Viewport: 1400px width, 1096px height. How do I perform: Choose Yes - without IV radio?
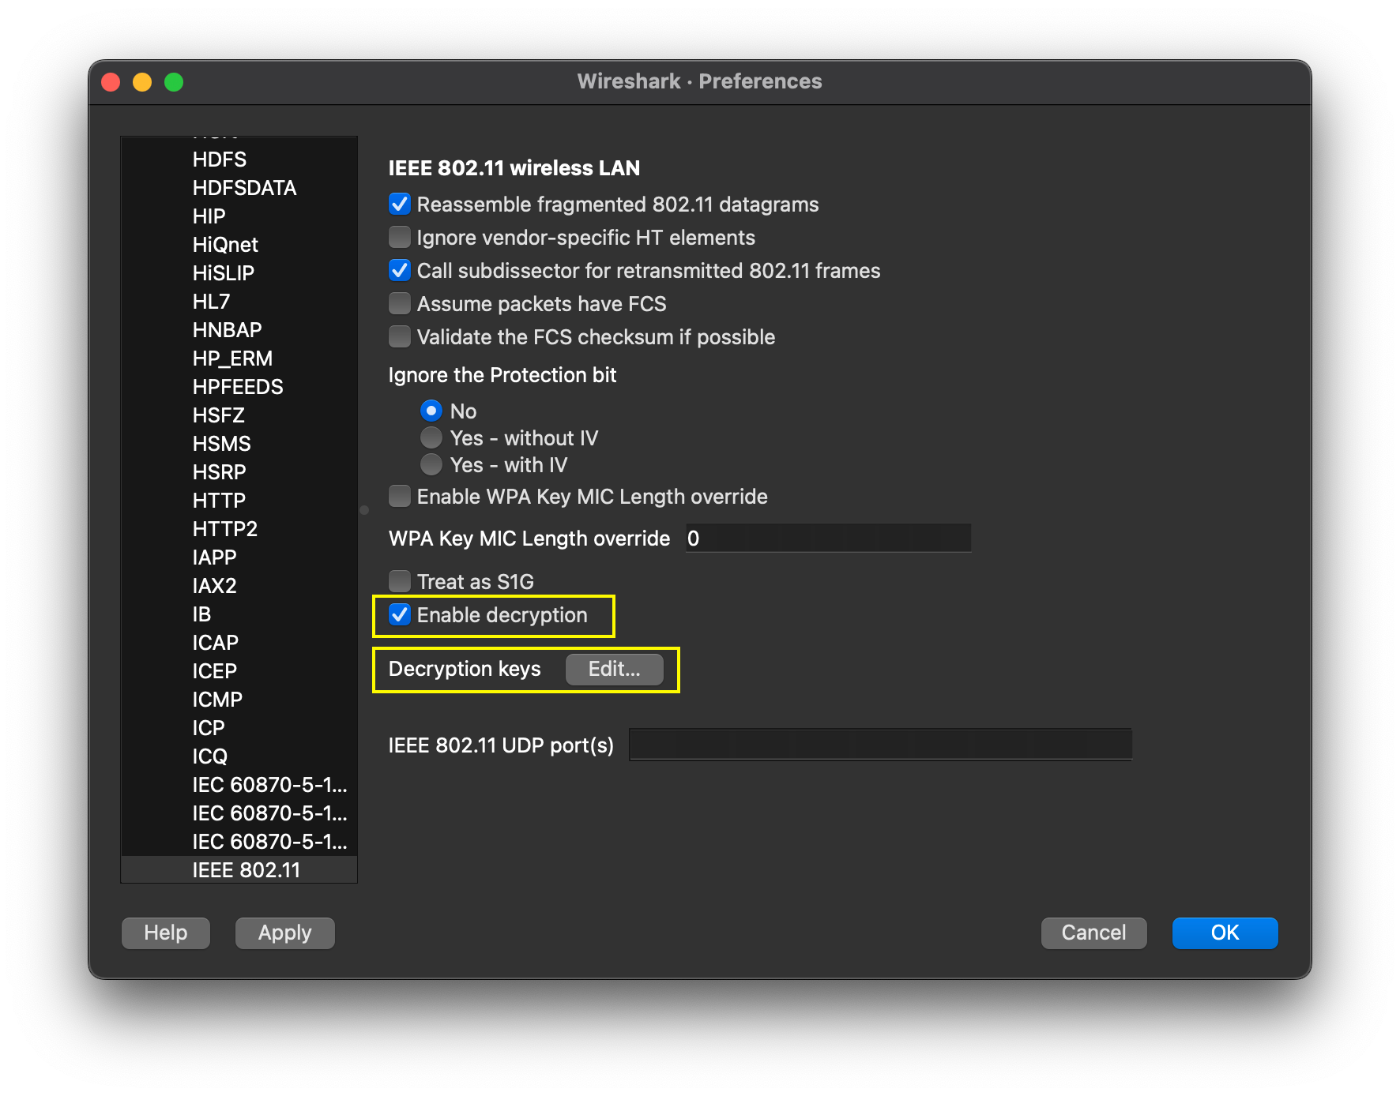431,437
